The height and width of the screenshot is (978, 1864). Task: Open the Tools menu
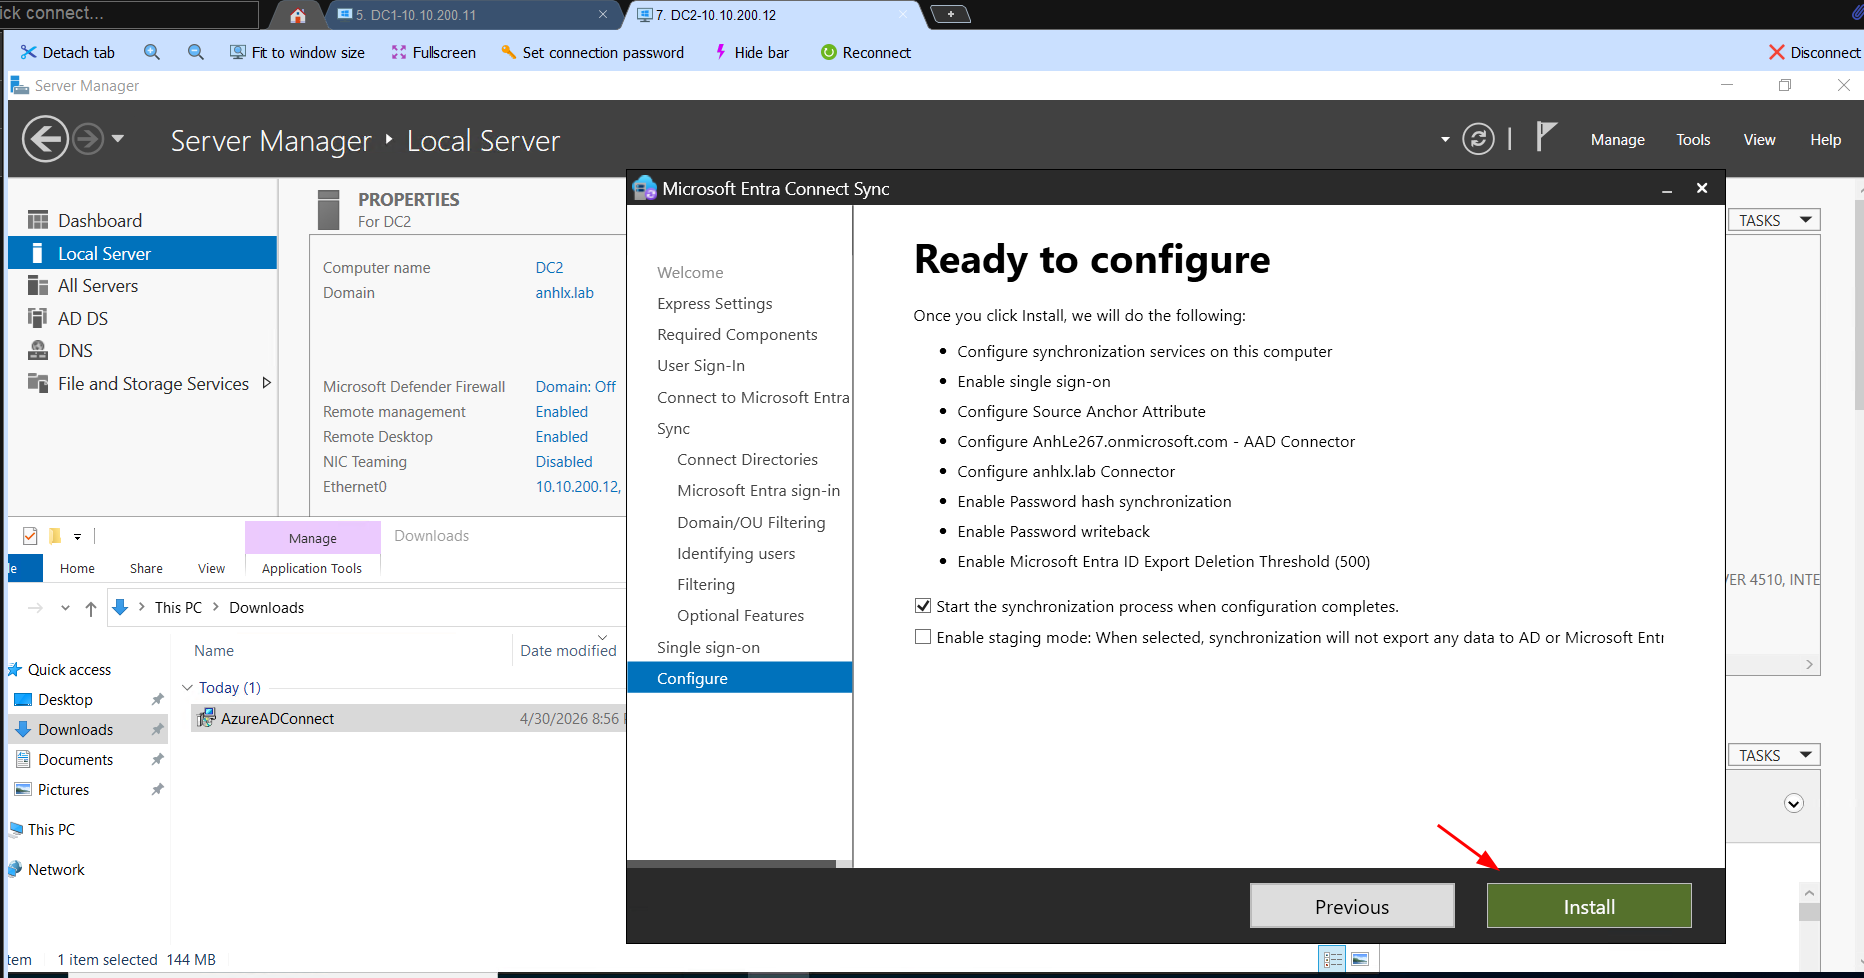(x=1693, y=140)
